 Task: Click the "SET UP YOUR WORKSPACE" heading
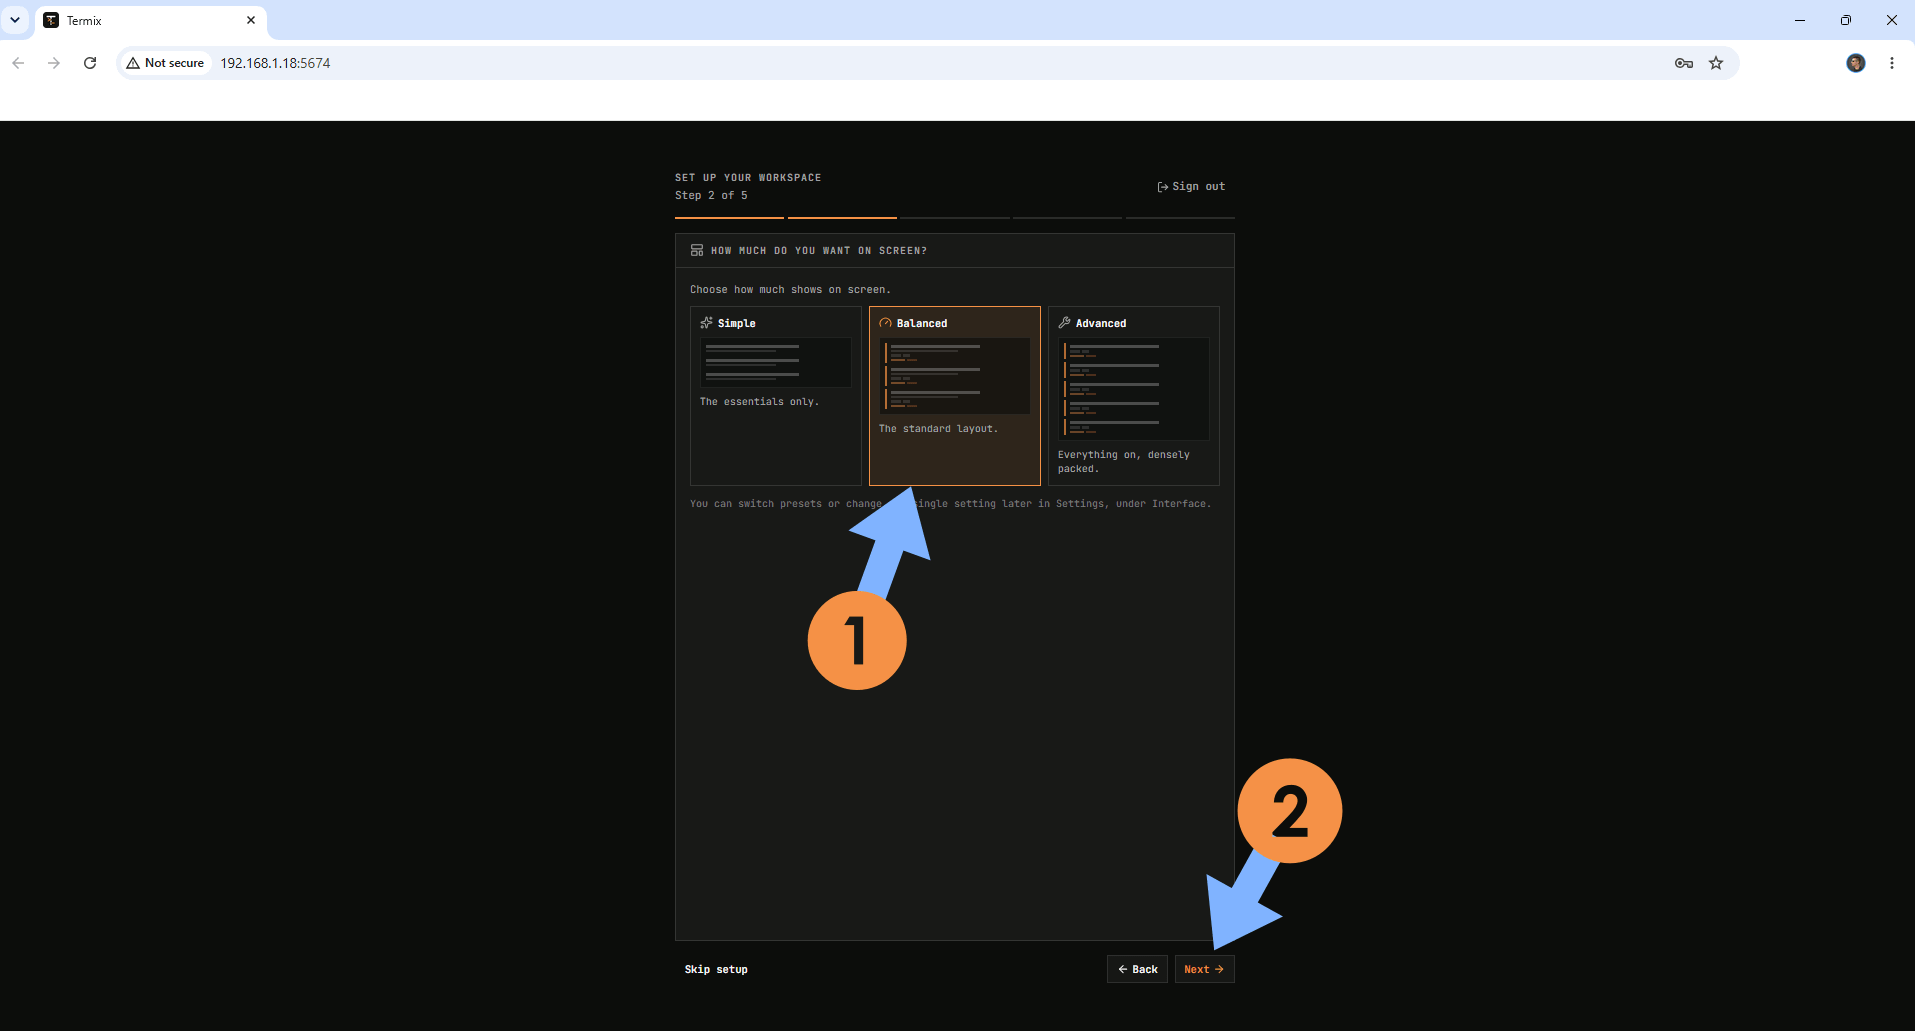pos(748,178)
